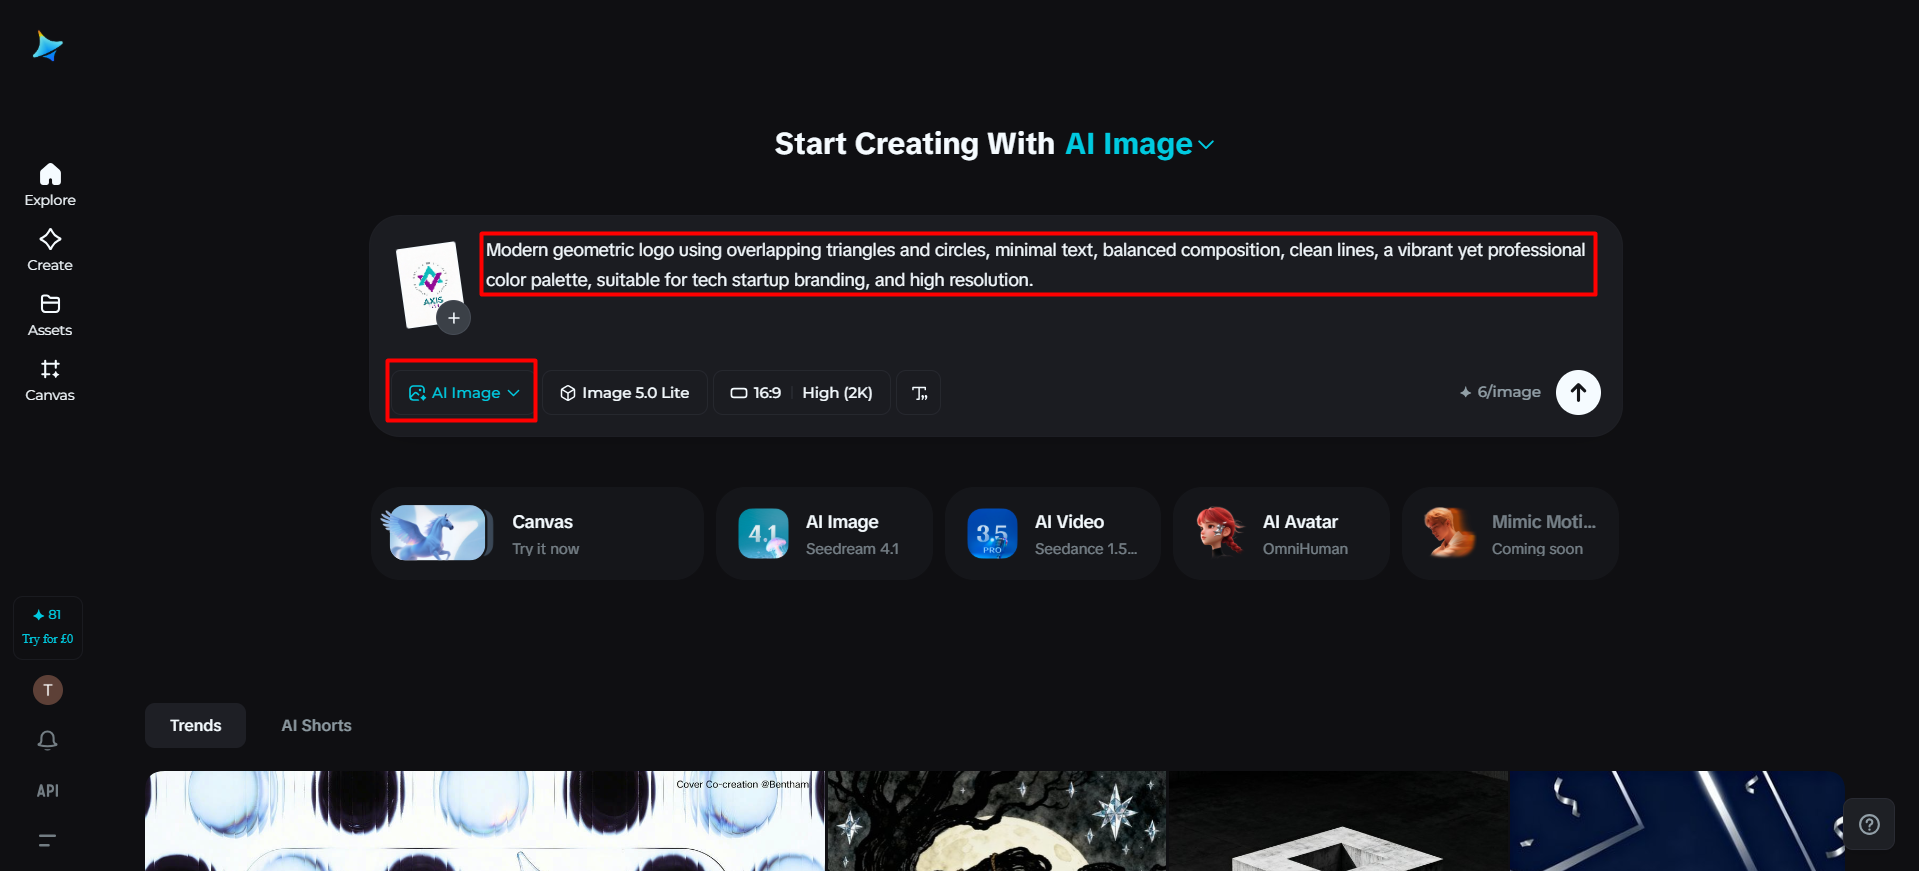Open the Mimic Motion card
Screen dimensions: 1919x871
1510,533
